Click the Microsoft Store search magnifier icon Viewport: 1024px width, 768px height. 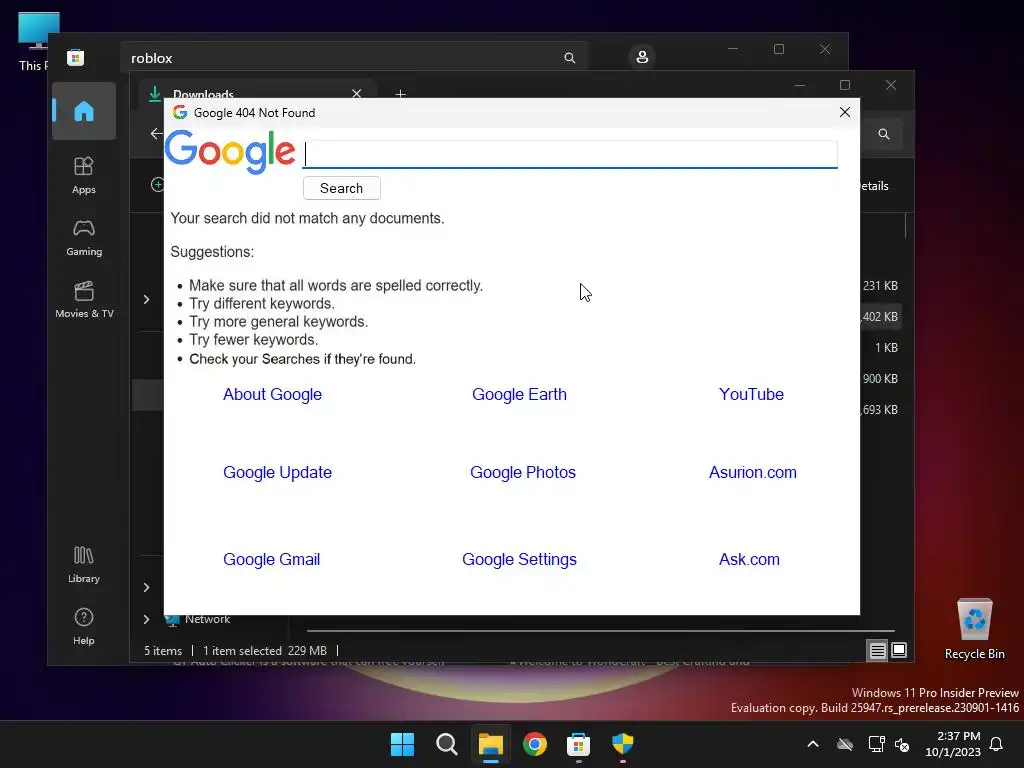(x=569, y=58)
